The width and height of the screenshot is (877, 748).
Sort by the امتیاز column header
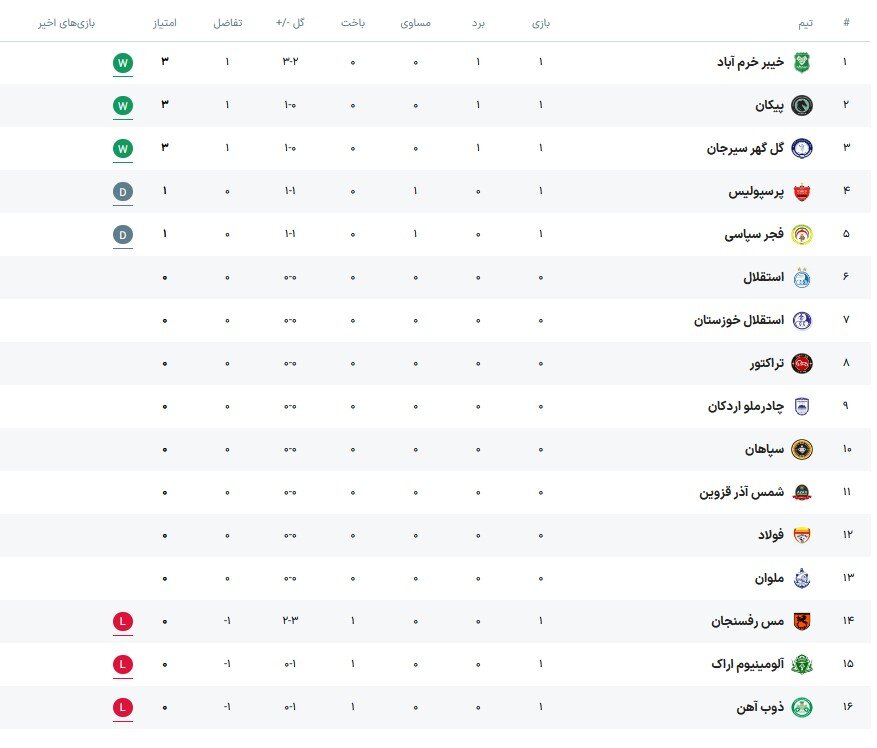(x=164, y=23)
